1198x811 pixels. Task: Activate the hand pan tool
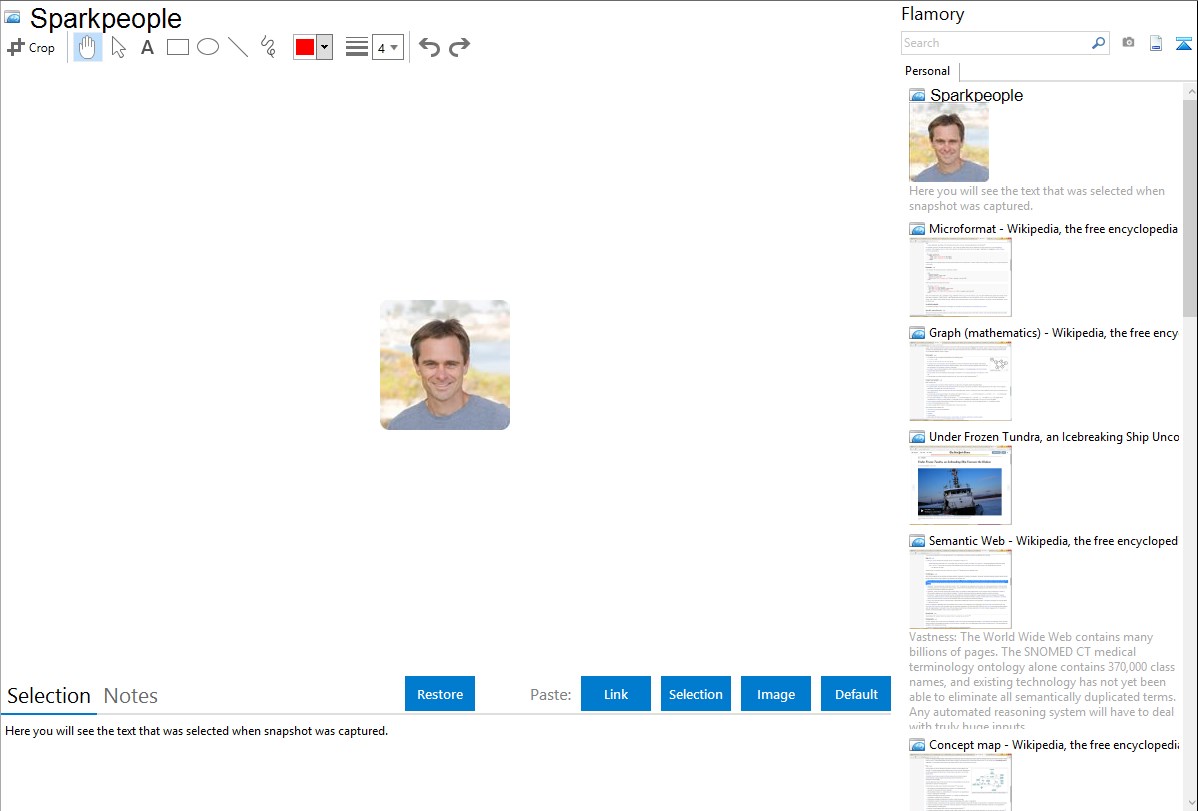[x=87, y=47]
